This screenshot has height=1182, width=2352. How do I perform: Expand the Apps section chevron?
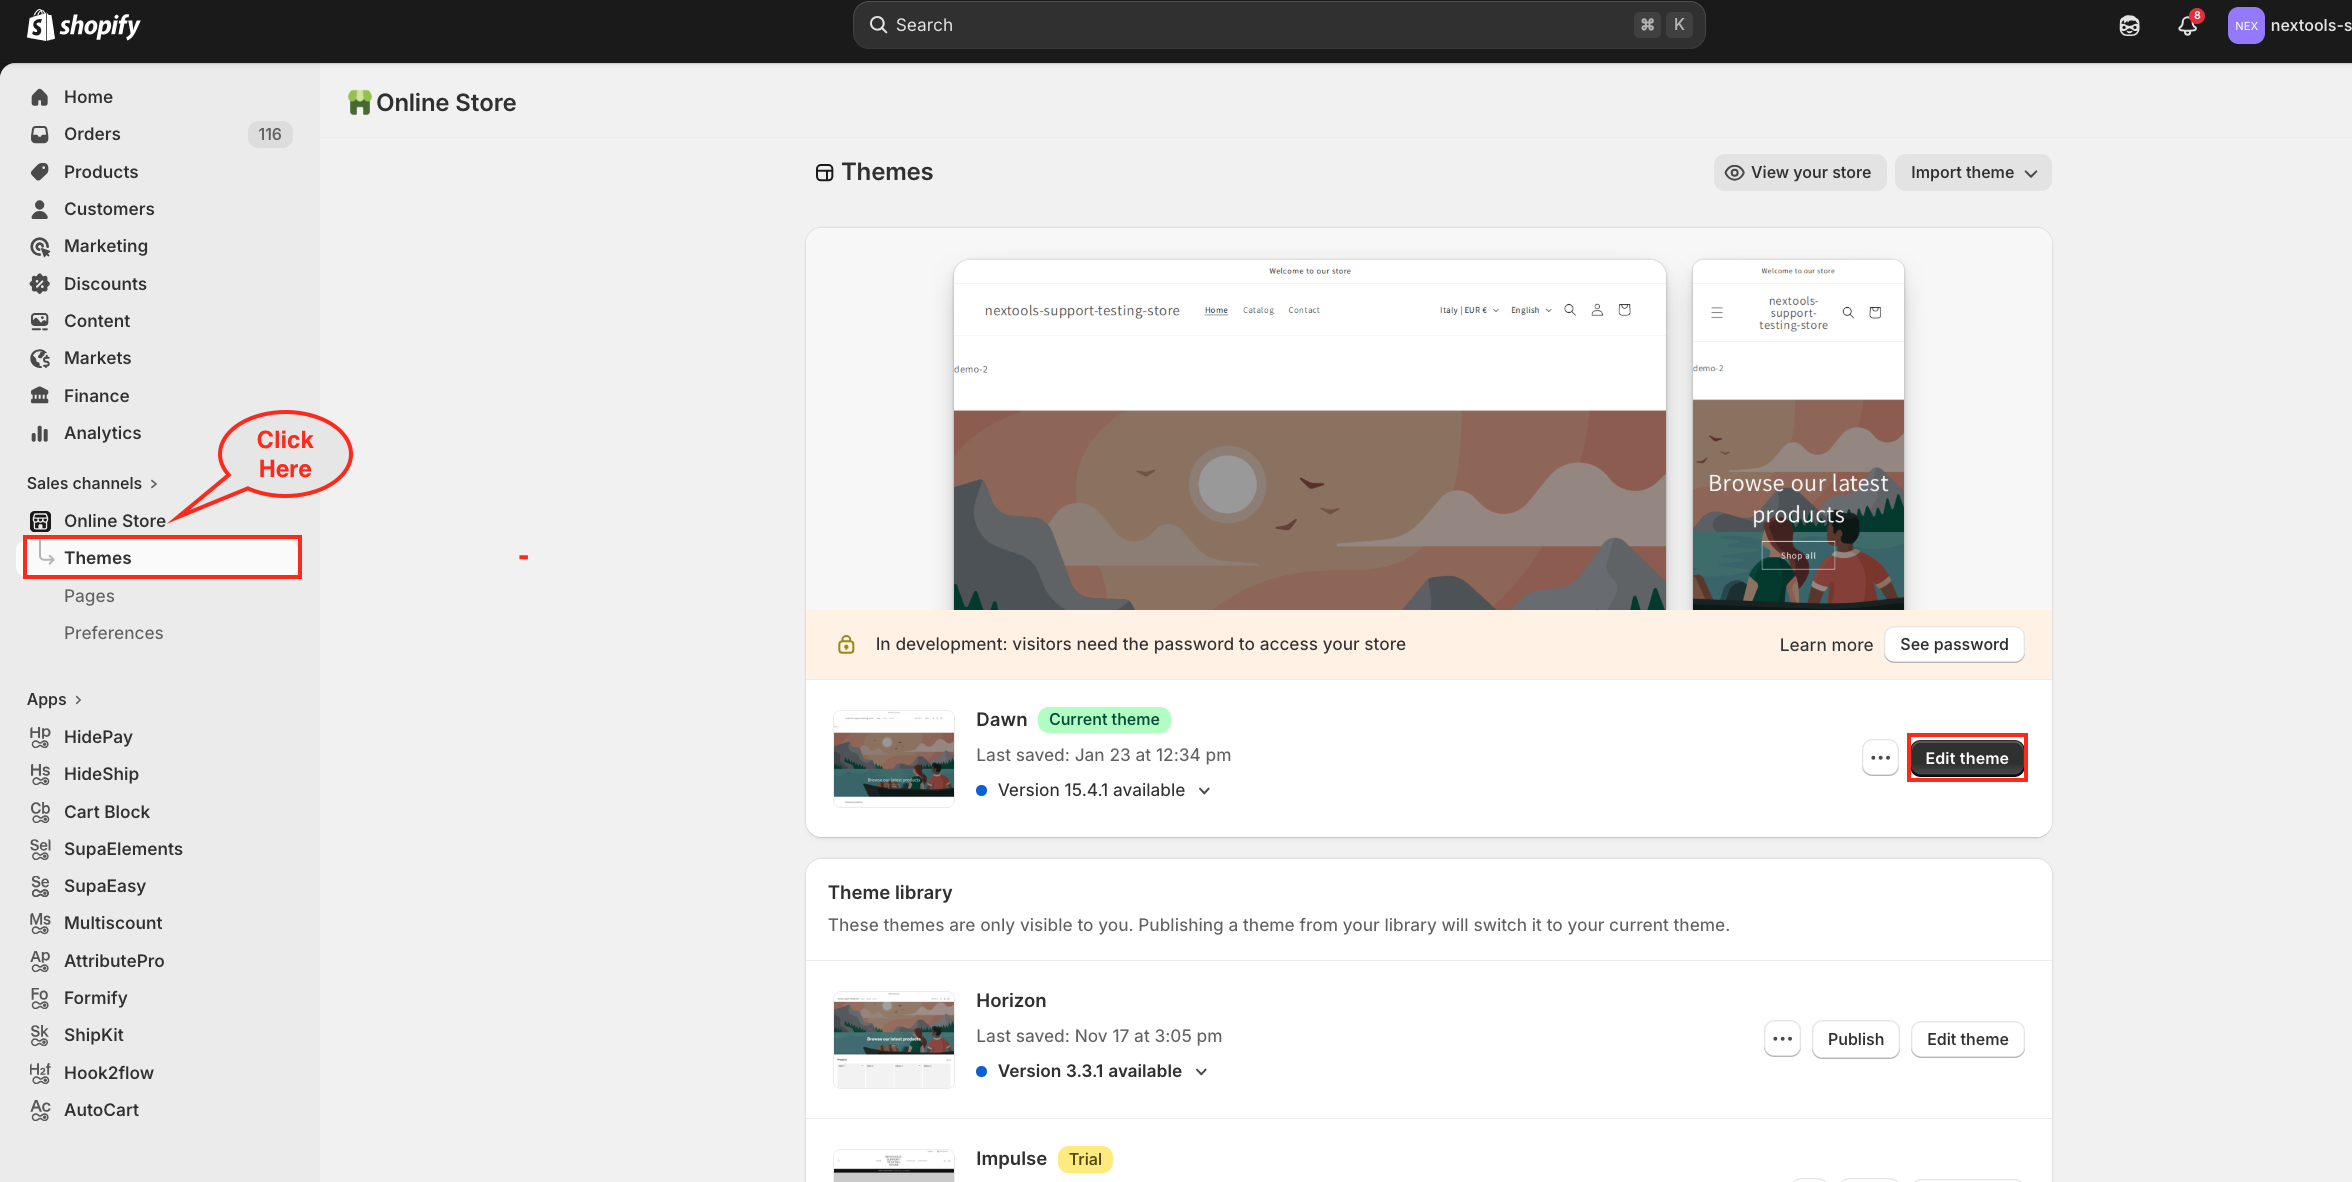pos(78,700)
